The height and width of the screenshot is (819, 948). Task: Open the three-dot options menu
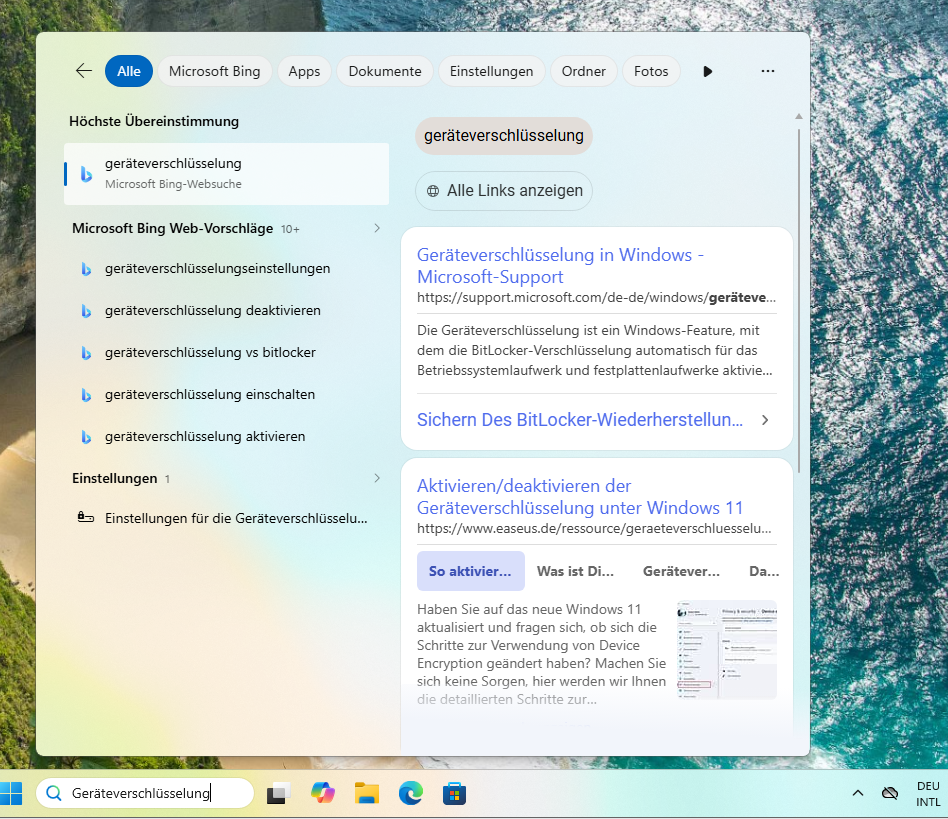point(768,71)
